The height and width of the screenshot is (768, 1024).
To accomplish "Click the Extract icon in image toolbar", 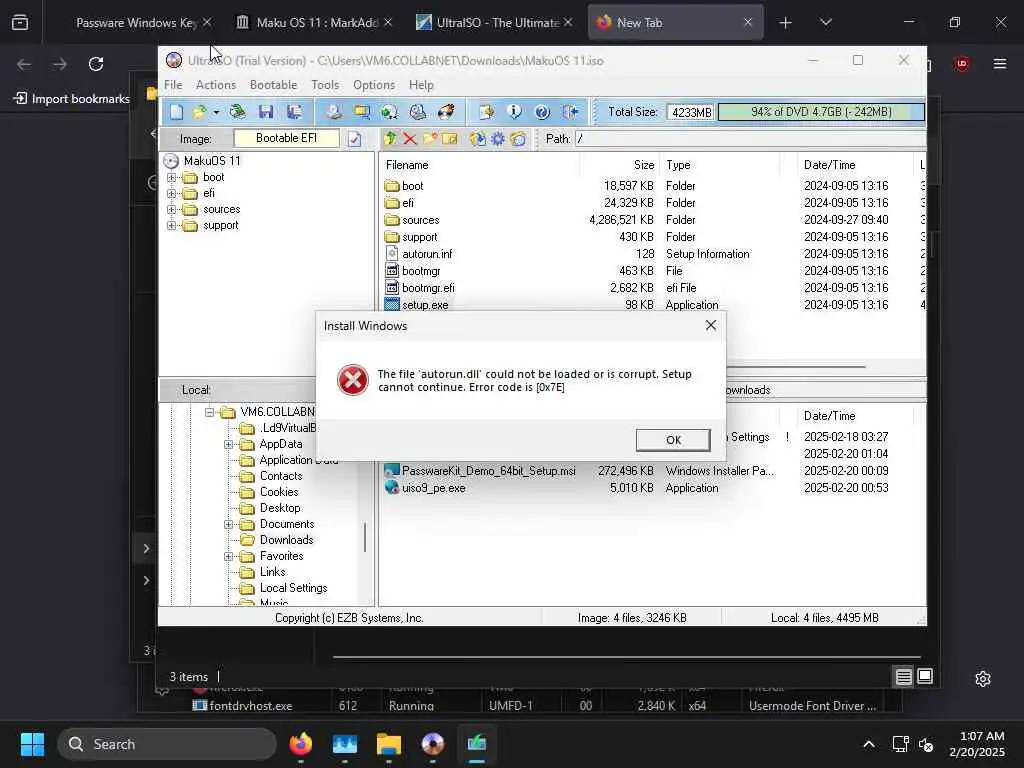I will (x=477, y=138).
